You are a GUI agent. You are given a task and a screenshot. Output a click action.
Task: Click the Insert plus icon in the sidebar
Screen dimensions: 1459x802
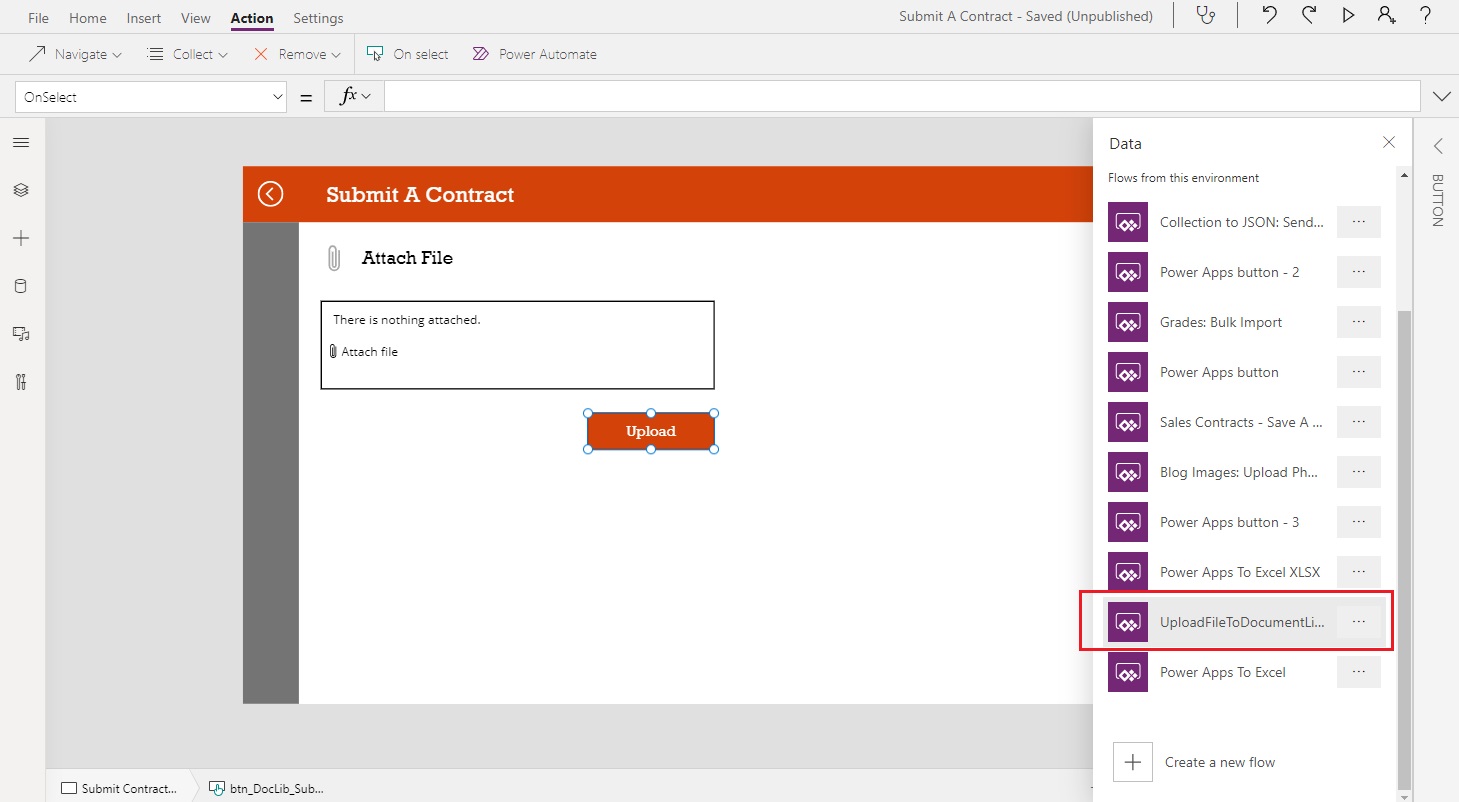(21, 238)
